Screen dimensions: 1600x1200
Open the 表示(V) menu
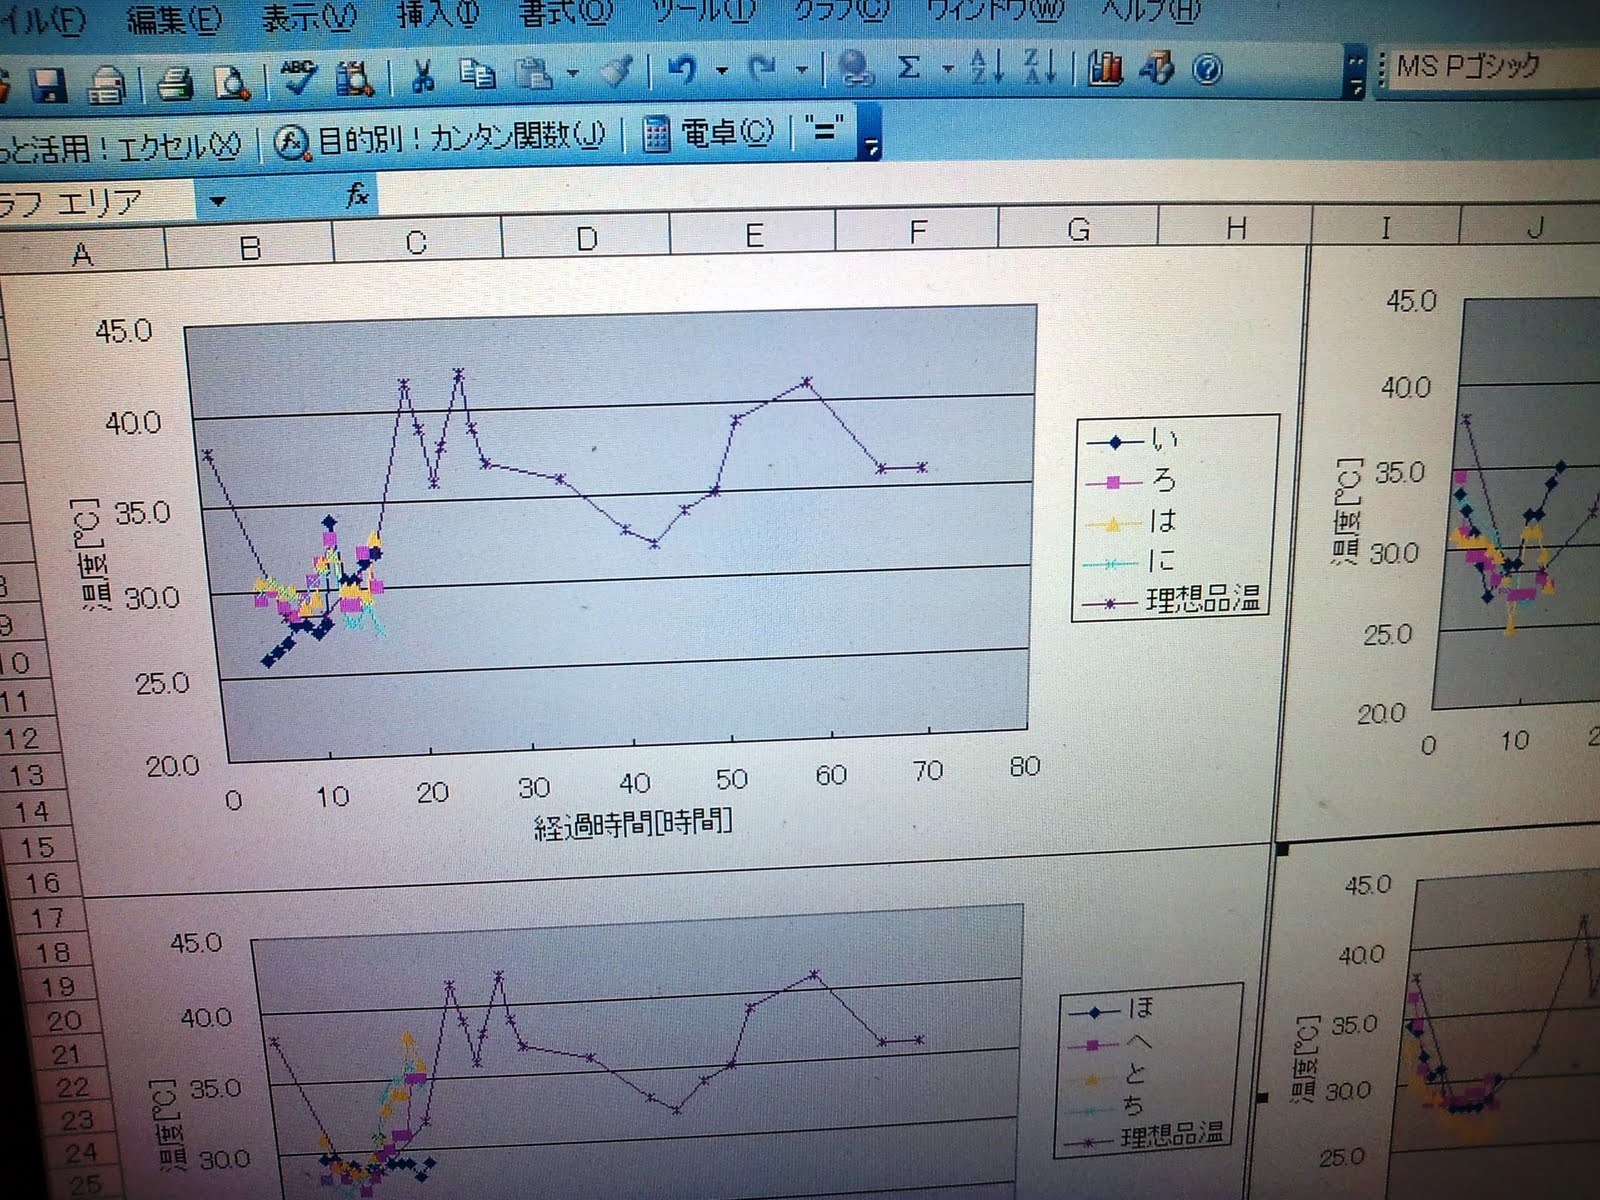pyautogui.click(x=309, y=17)
